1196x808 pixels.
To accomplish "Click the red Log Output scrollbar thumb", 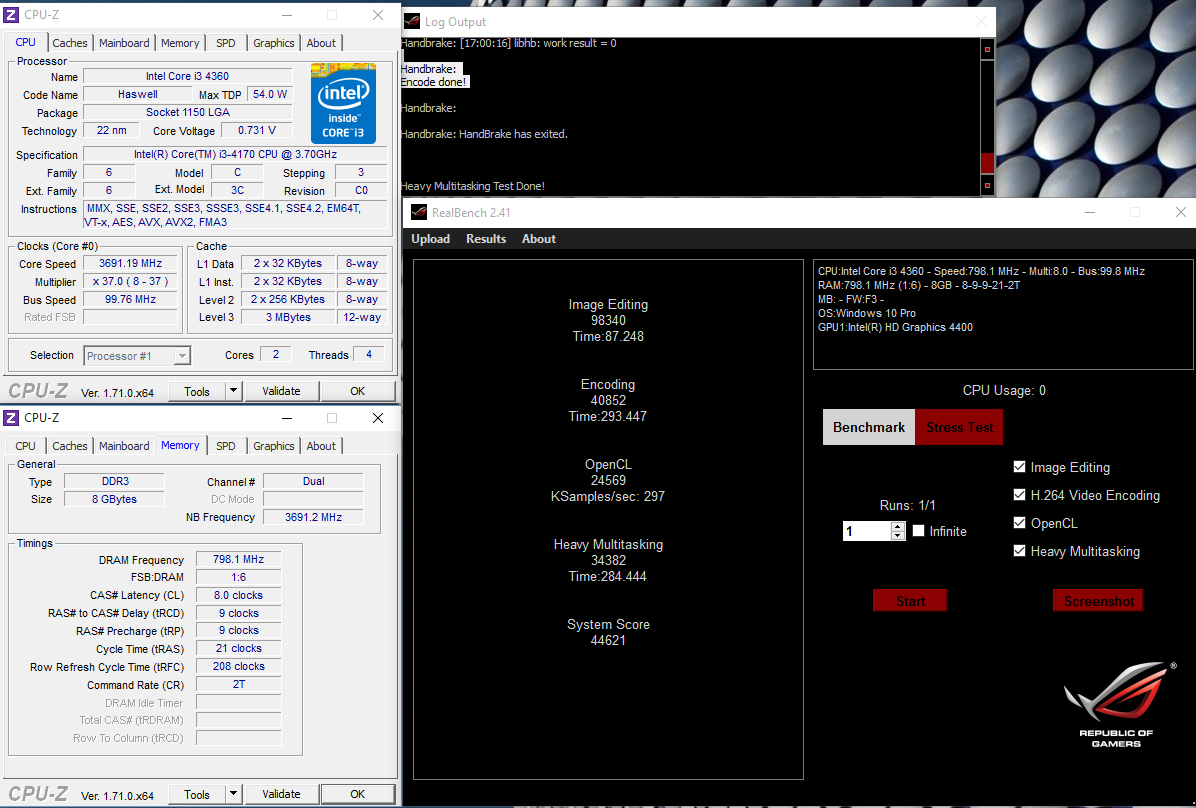I will point(987,163).
